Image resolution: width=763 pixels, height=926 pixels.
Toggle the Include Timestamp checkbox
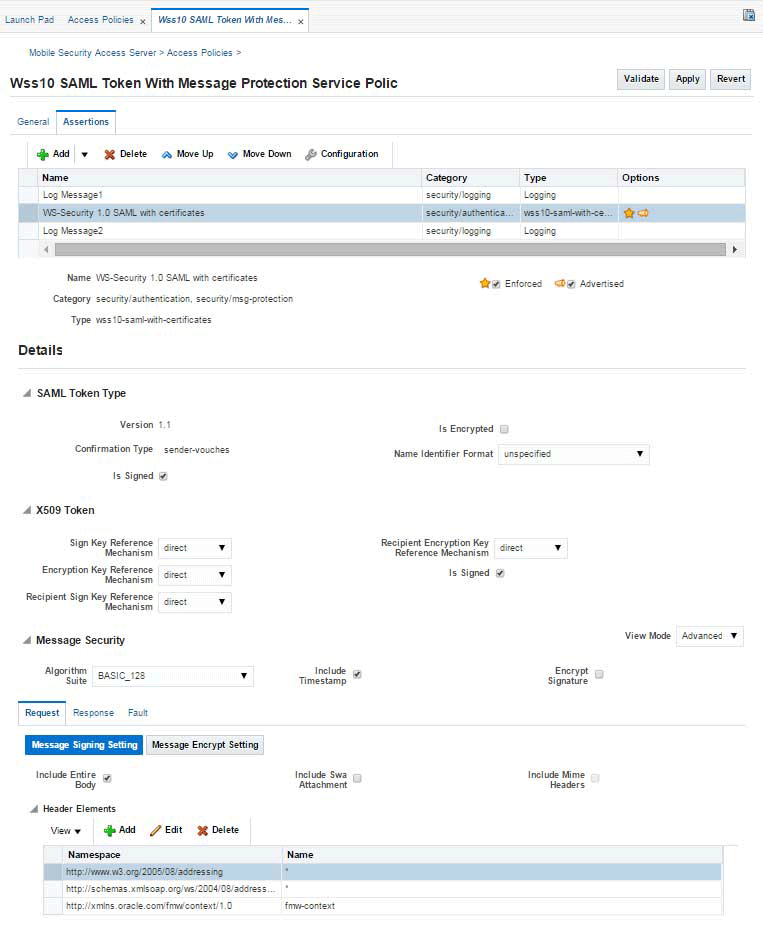point(357,674)
